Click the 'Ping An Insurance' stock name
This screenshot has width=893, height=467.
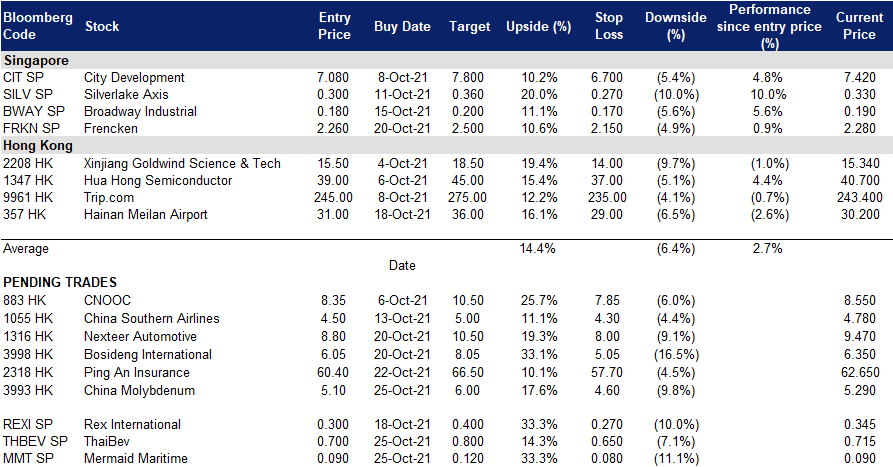137,372
